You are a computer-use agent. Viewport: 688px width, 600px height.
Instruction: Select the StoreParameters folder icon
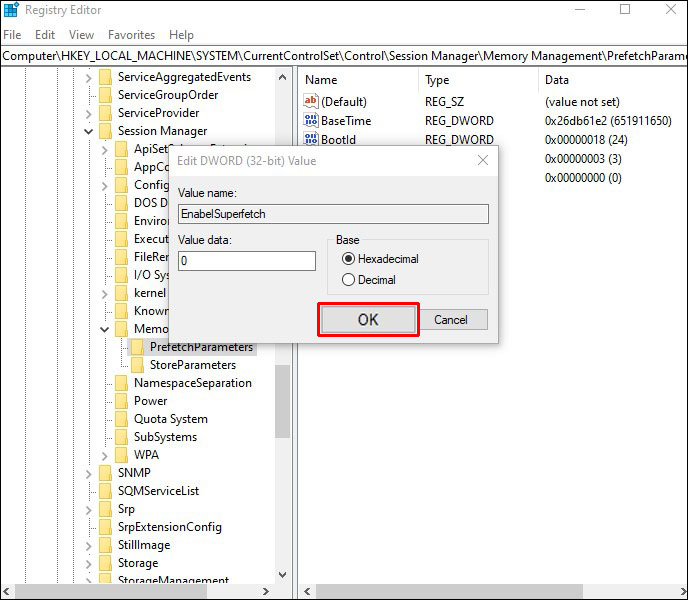coord(137,365)
